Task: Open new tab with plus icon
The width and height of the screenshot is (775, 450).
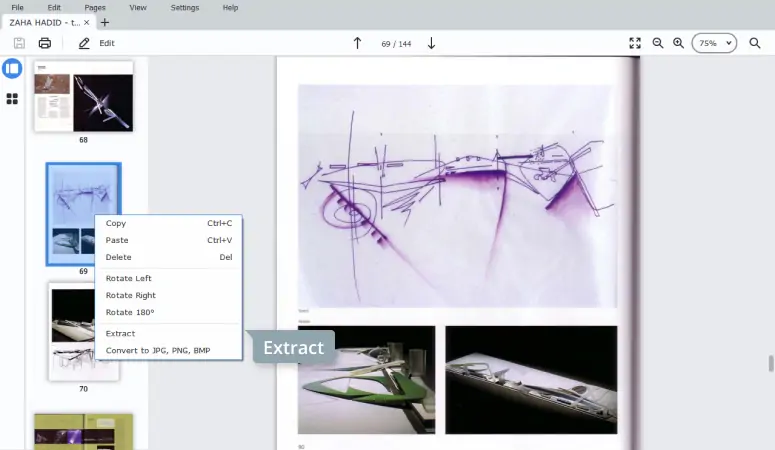Action: pyautogui.click(x=105, y=22)
